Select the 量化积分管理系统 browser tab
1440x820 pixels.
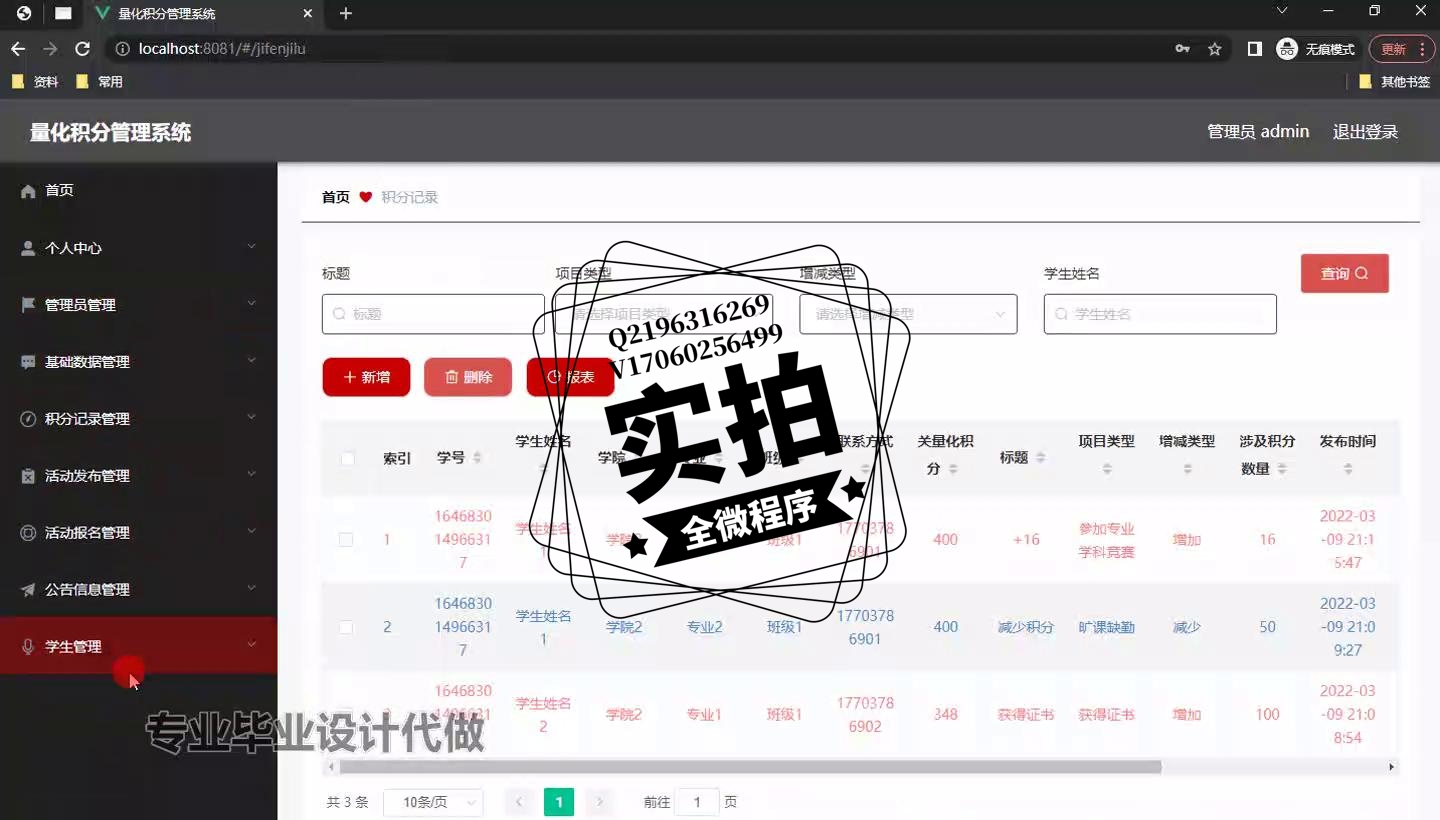[x=203, y=14]
